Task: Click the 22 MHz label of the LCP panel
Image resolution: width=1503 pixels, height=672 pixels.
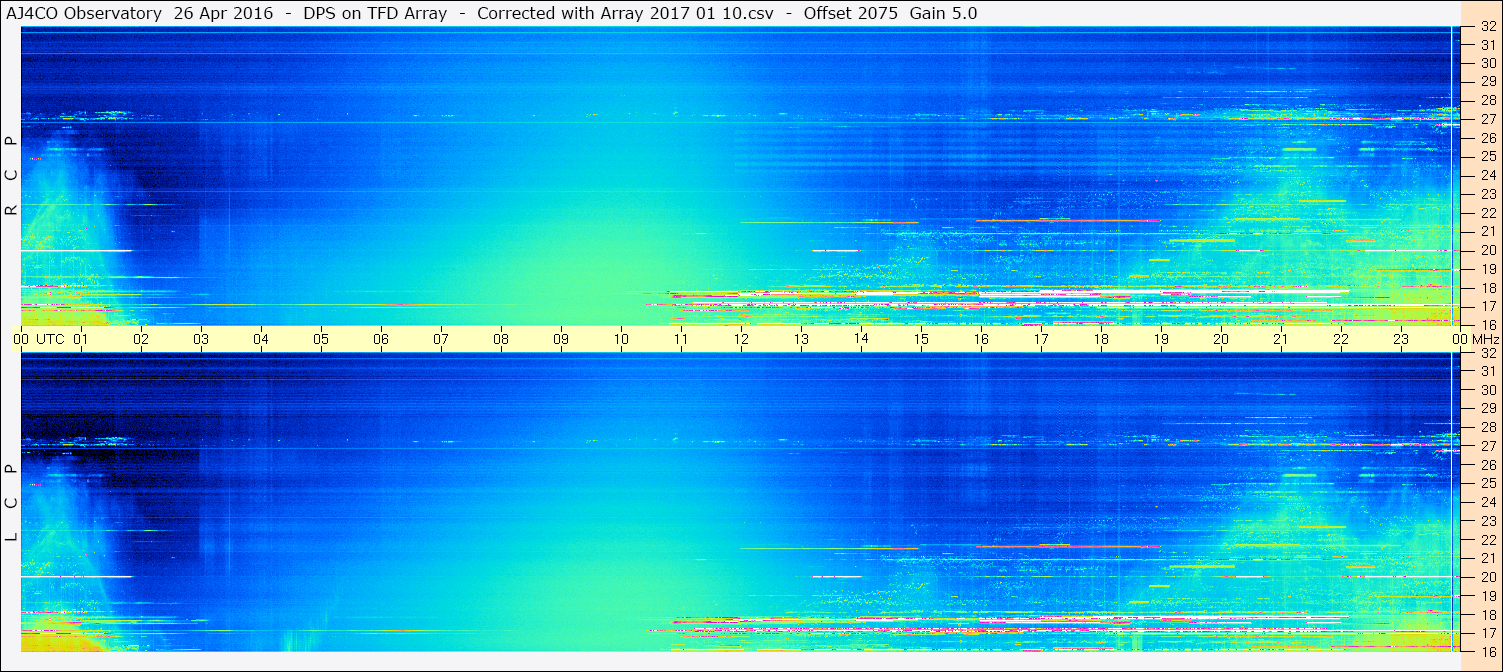Action: point(1487,540)
